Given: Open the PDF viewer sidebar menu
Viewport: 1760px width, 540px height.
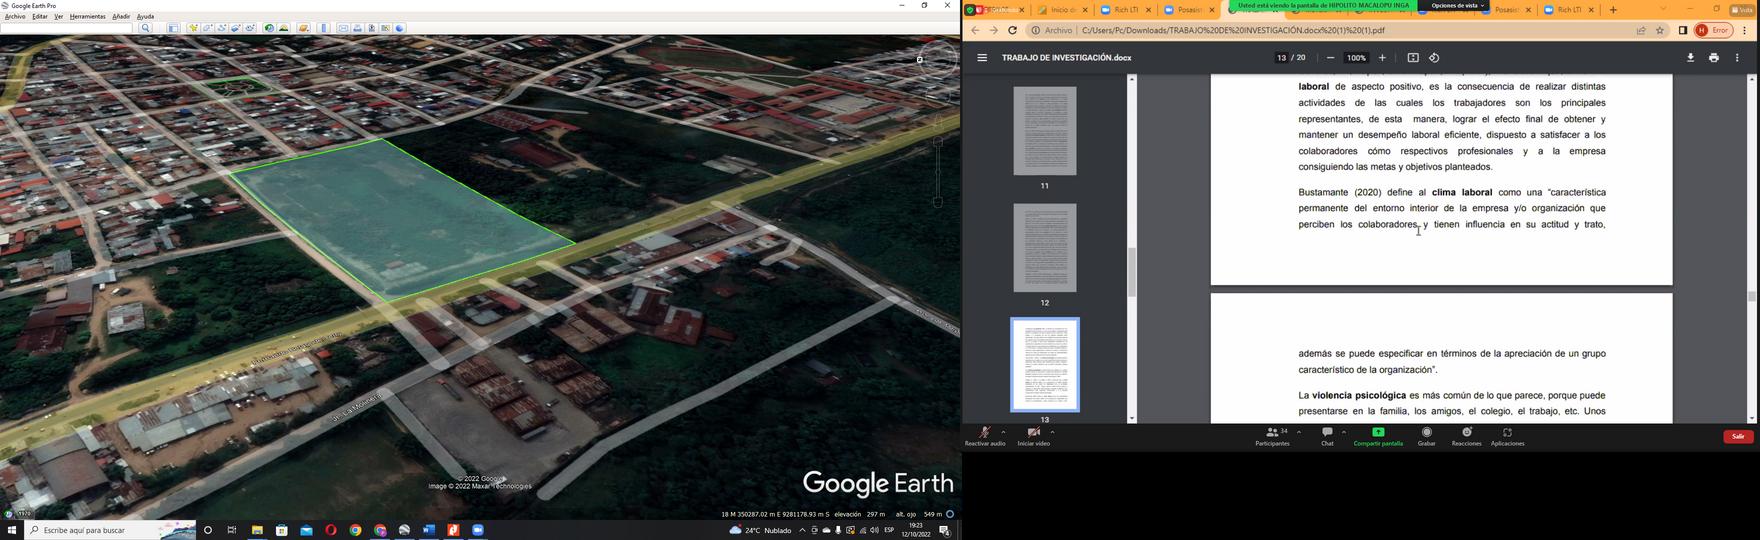Looking at the screenshot, I should tap(982, 58).
